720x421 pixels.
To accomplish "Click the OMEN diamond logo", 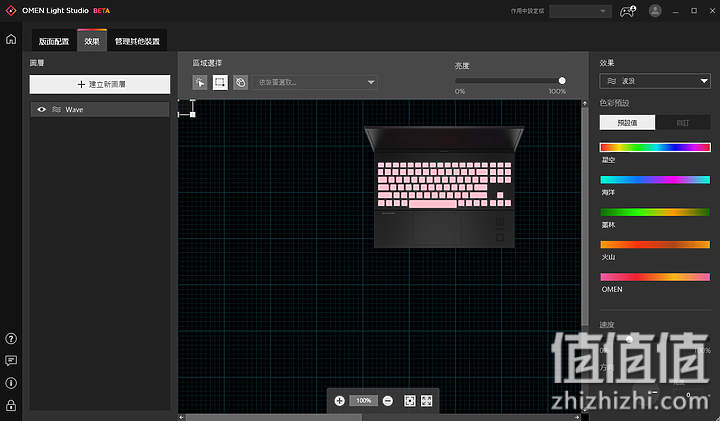I will (x=11, y=11).
